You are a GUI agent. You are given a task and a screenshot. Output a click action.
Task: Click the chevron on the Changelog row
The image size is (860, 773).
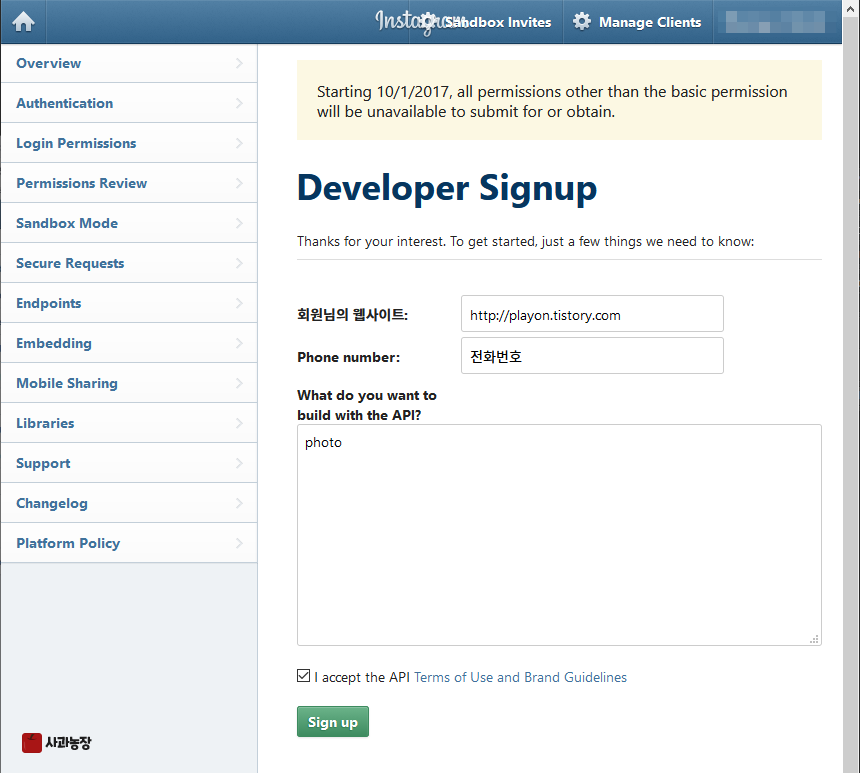point(239,504)
